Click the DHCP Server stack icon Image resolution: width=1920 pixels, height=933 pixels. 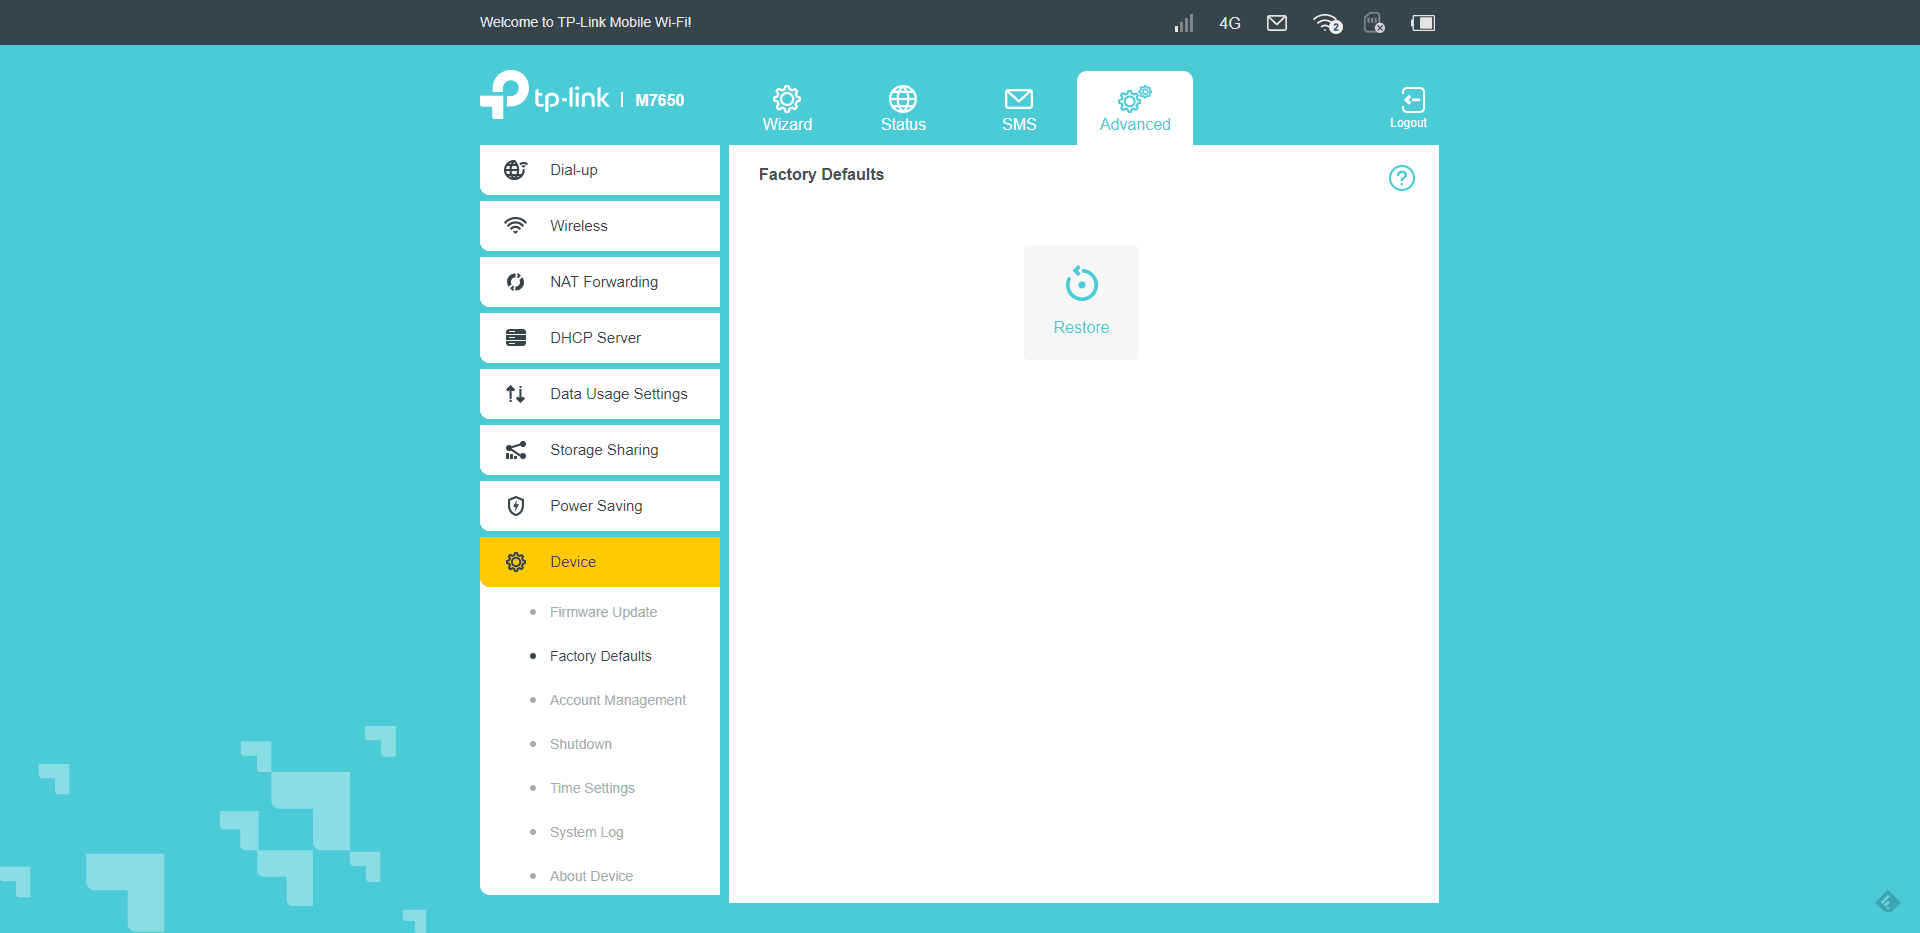point(516,338)
